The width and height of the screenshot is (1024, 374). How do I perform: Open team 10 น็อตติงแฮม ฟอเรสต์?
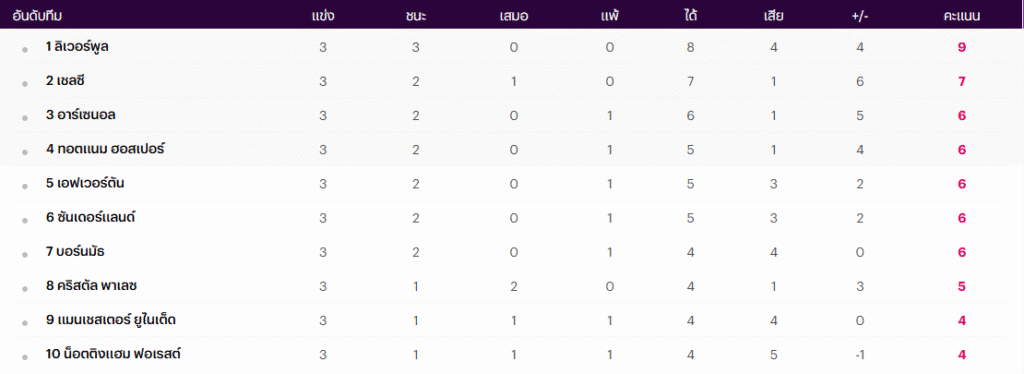113,354
